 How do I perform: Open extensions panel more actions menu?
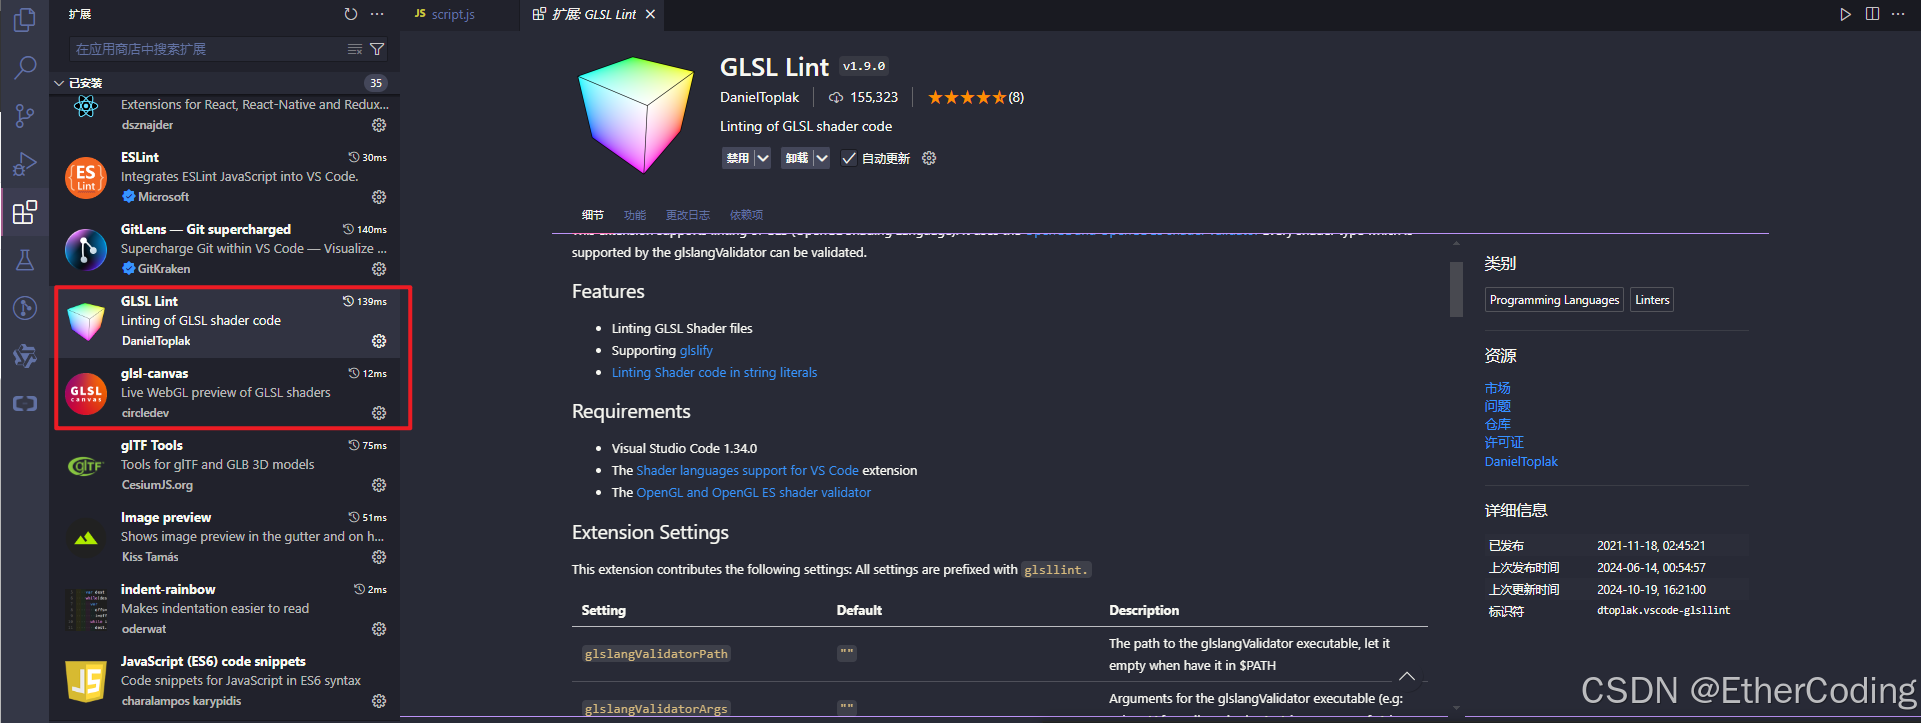point(377,14)
